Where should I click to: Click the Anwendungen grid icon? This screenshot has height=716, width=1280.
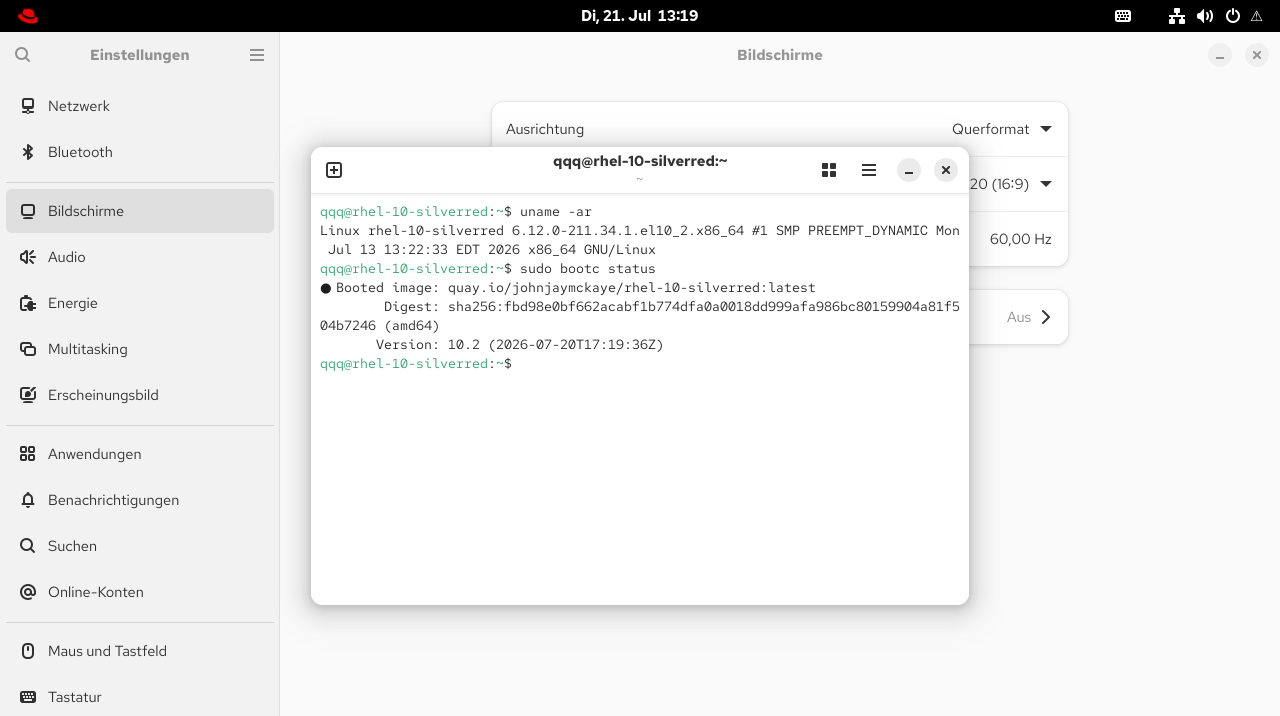(28, 454)
